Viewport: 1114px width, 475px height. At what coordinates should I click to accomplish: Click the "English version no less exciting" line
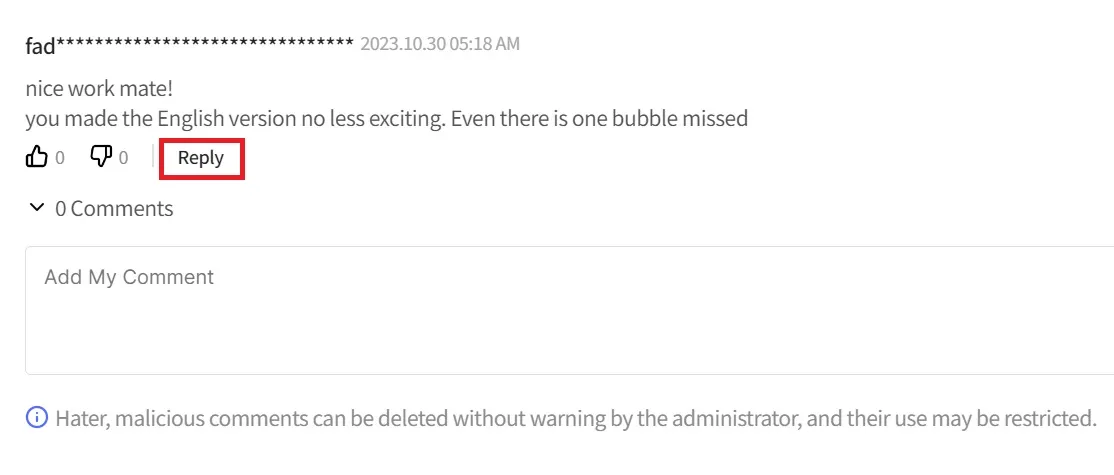(386, 118)
